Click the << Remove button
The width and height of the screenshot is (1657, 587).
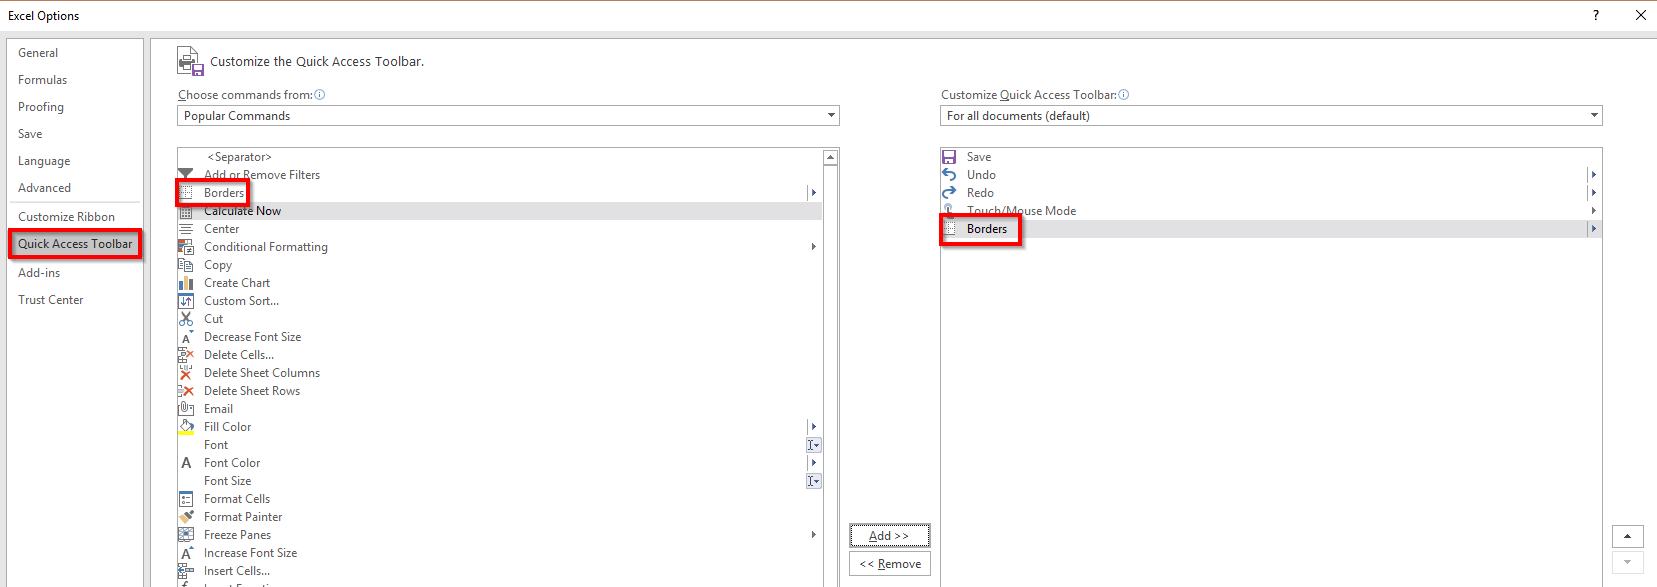(889, 564)
